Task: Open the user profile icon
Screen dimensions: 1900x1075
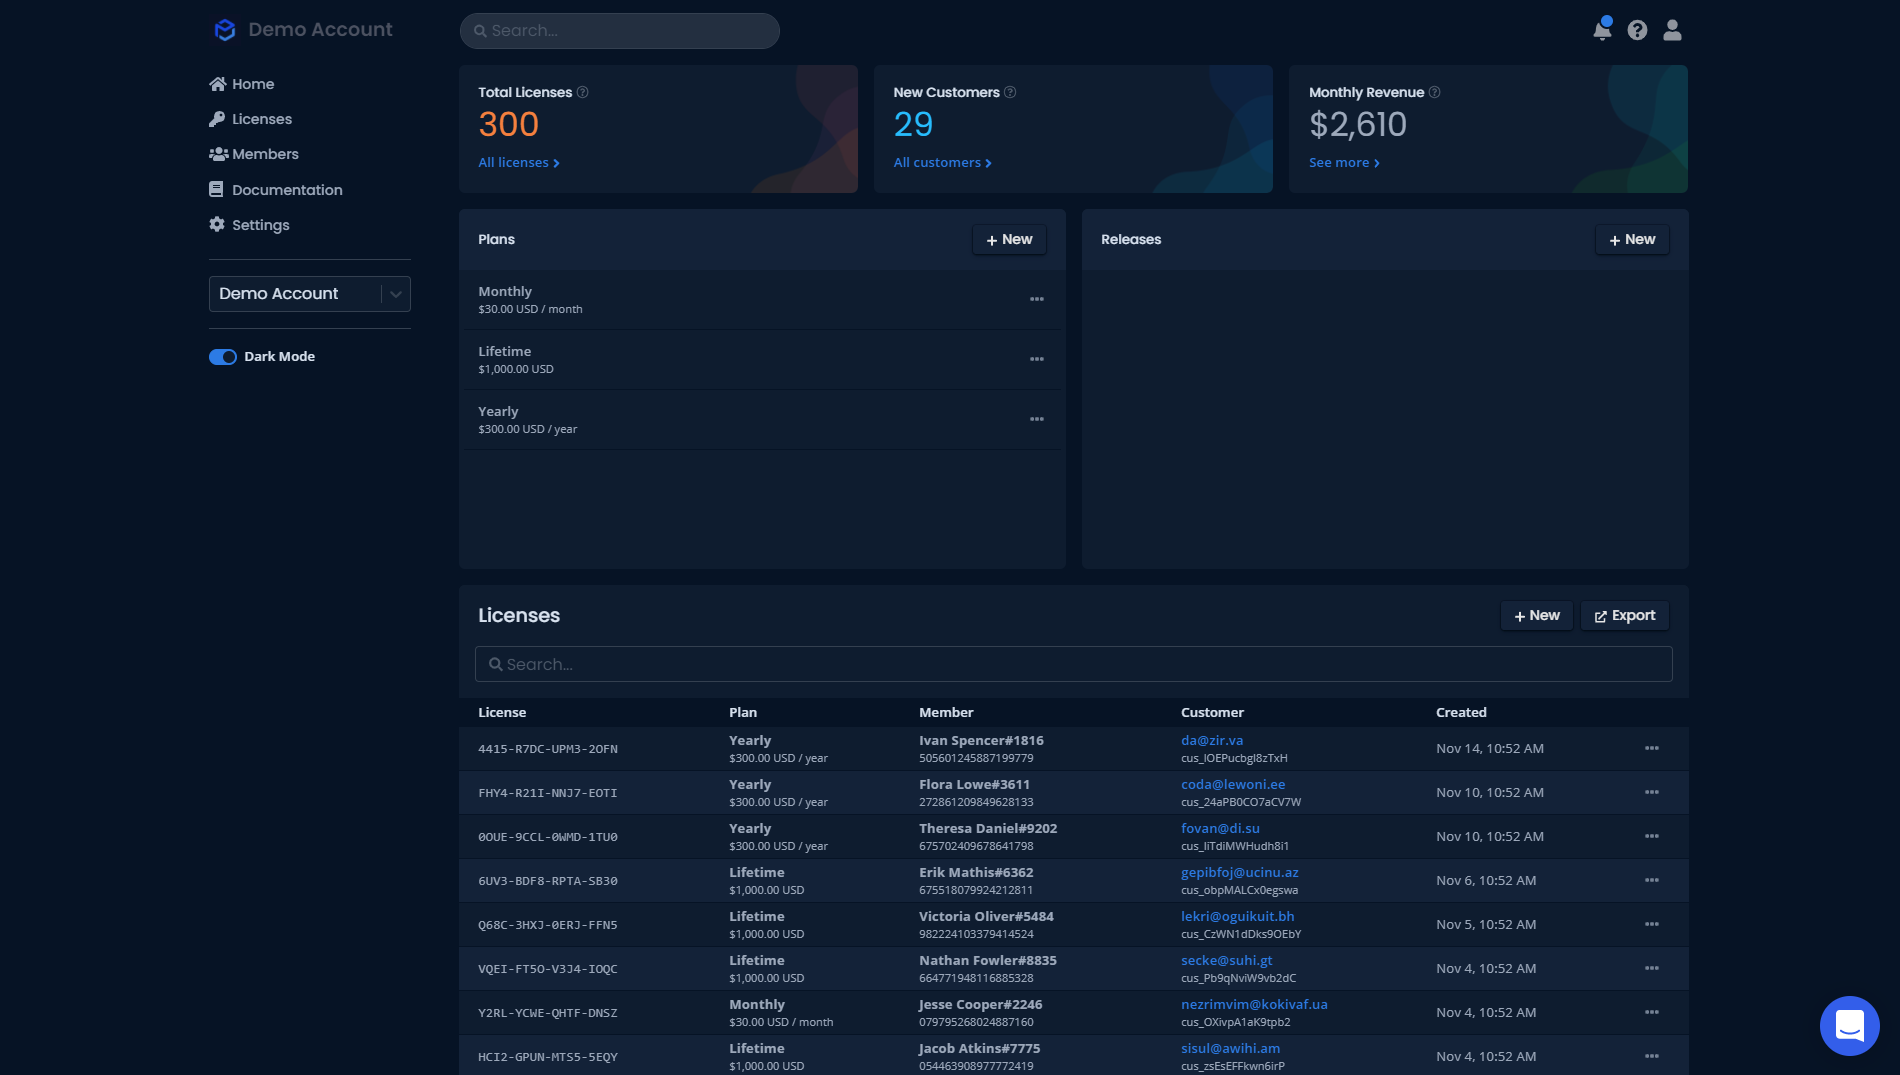Action: tap(1672, 30)
